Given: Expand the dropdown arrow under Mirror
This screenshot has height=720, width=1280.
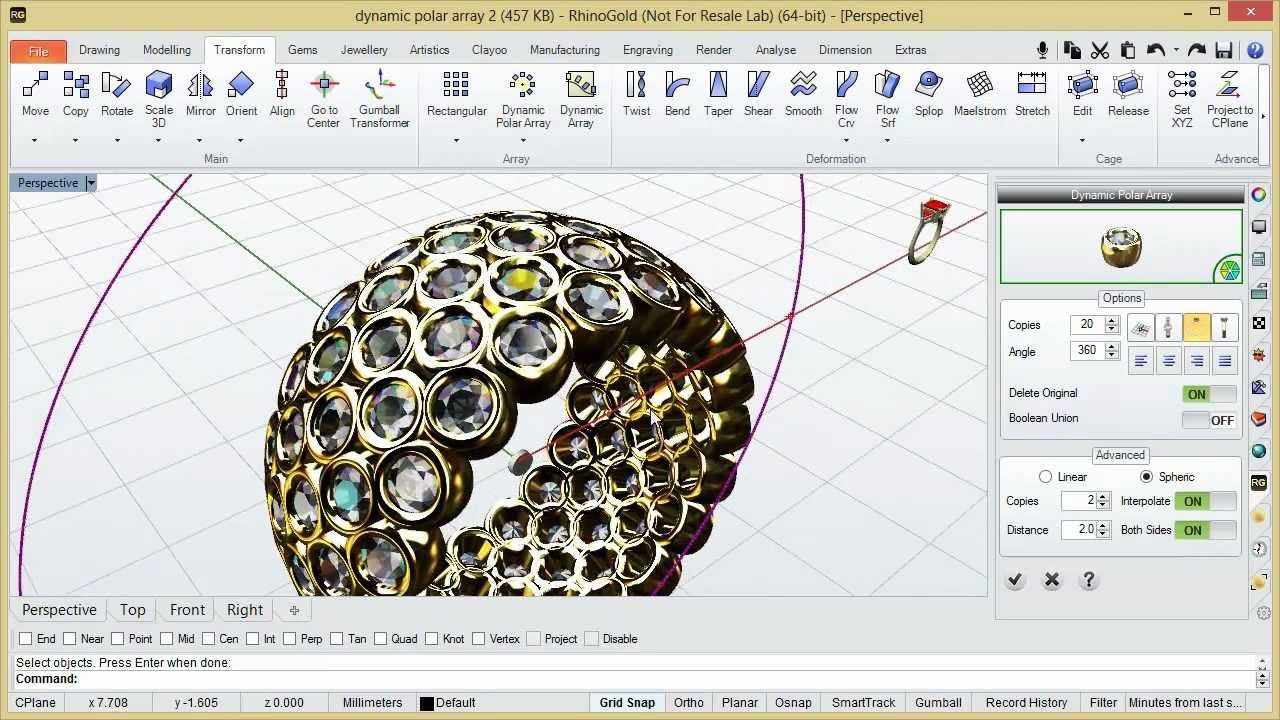Looking at the screenshot, I should click(200, 140).
